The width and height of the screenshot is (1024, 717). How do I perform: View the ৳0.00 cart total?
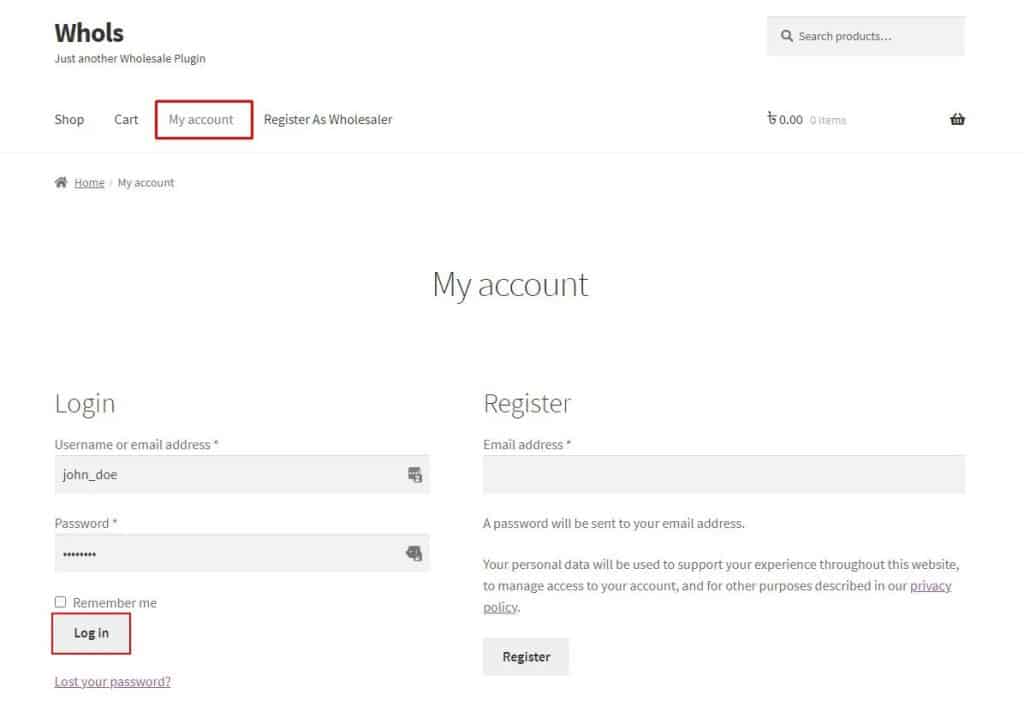tap(785, 120)
